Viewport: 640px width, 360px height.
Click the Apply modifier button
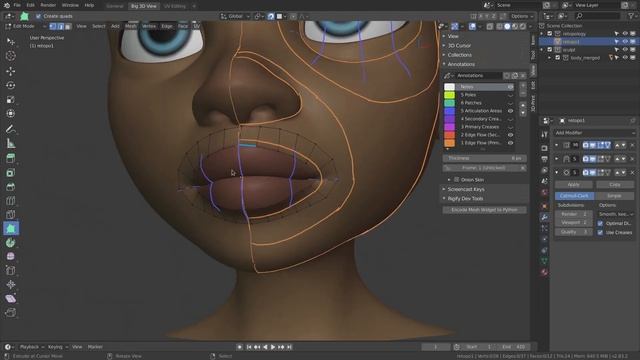tap(573, 185)
